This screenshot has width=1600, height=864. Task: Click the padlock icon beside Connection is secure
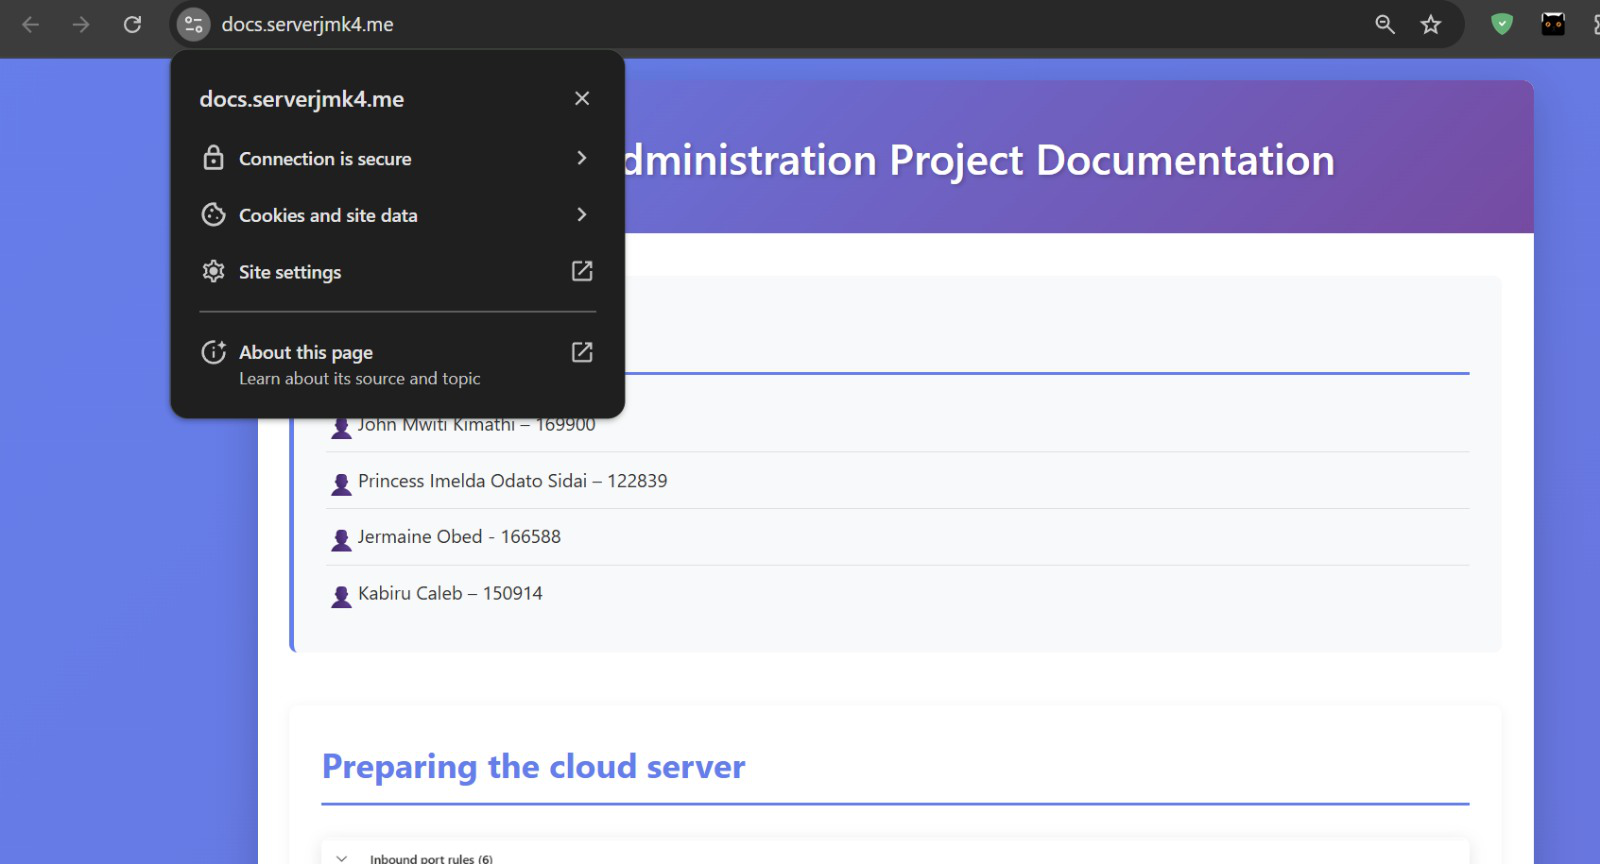pos(213,158)
